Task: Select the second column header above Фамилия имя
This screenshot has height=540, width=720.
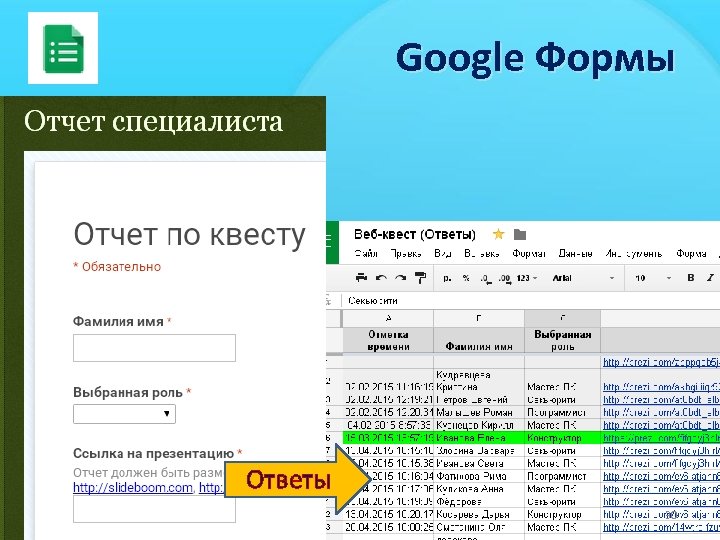Action: click(478, 318)
